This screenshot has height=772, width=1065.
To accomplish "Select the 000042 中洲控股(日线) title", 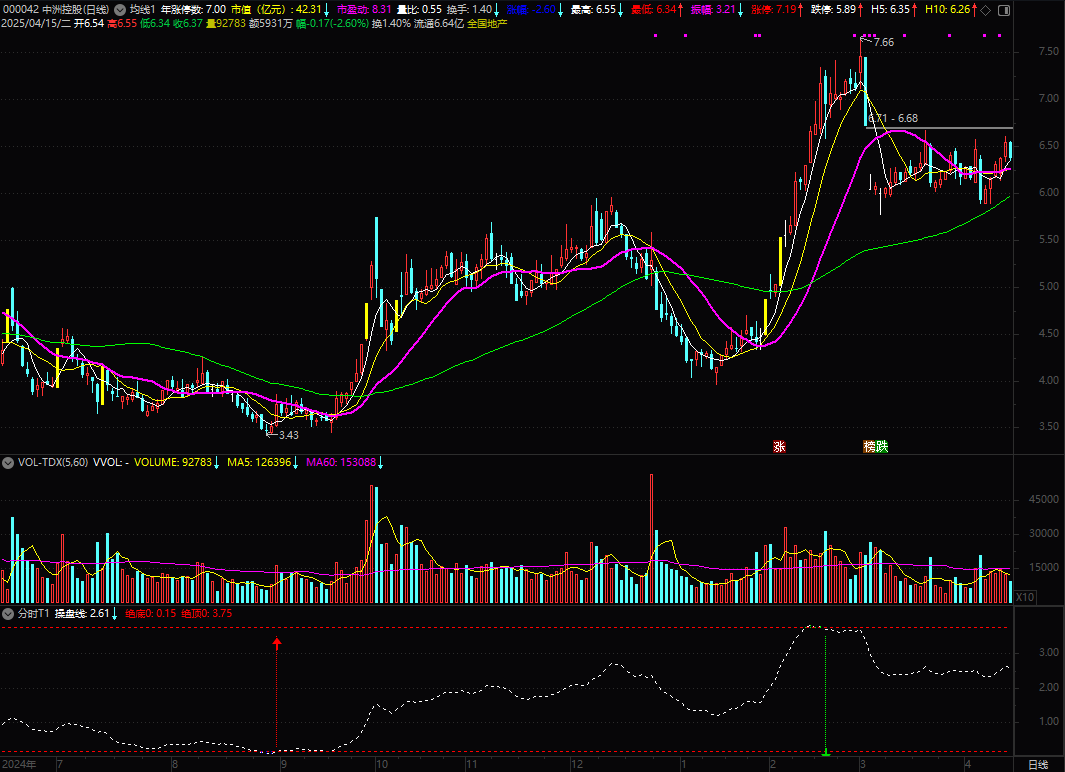I will 56,10.
